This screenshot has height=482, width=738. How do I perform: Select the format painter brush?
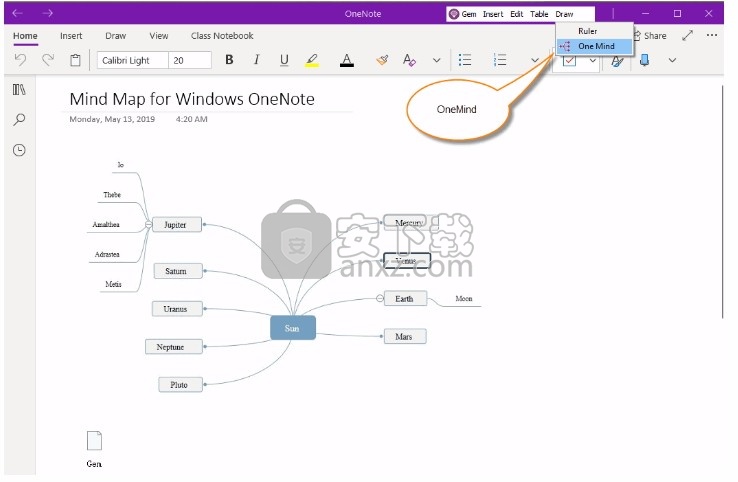[382, 60]
